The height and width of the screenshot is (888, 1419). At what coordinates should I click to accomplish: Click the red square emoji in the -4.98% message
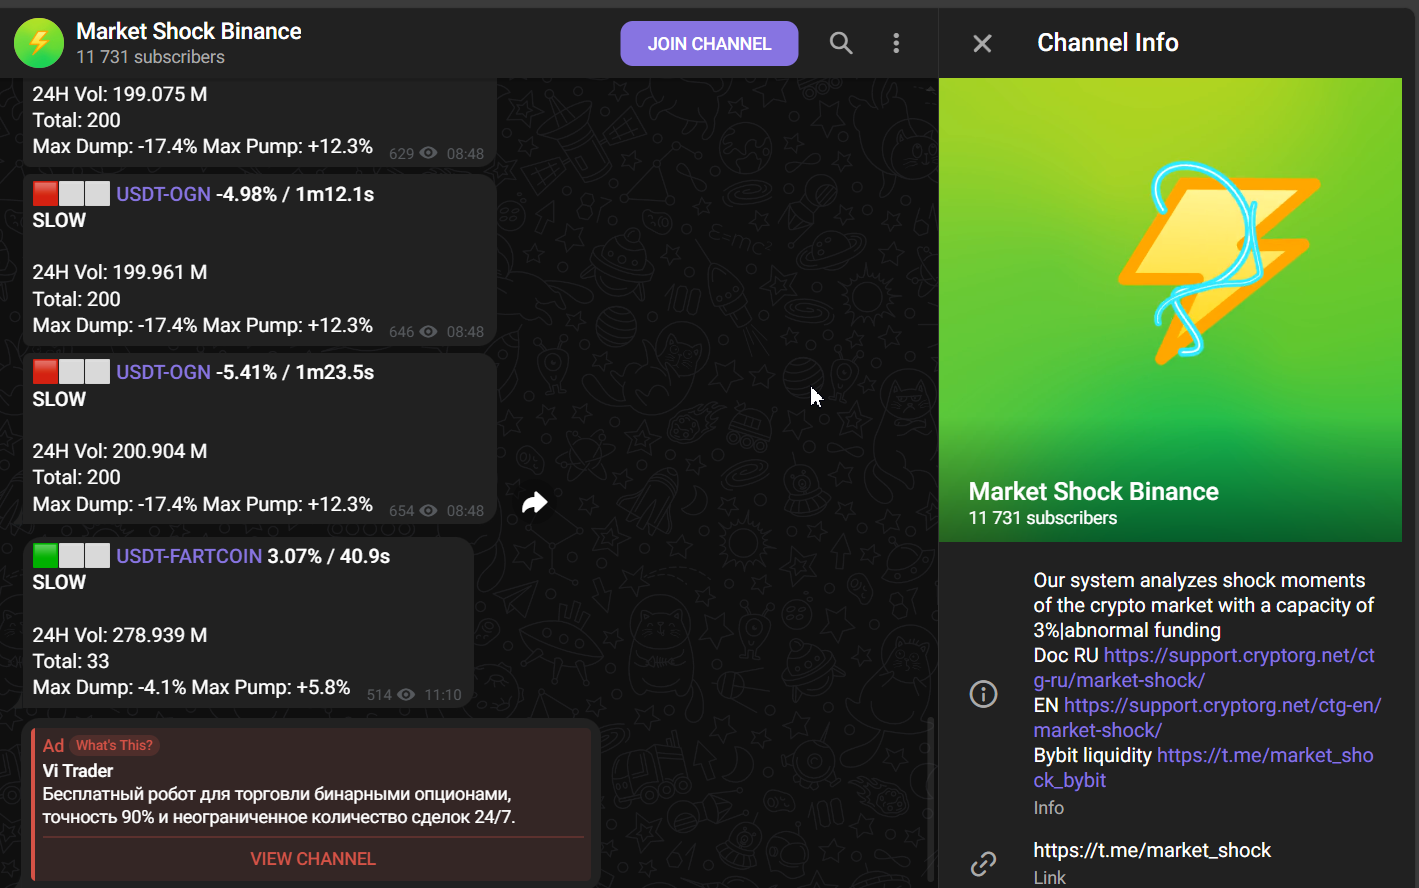click(x=45, y=194)
